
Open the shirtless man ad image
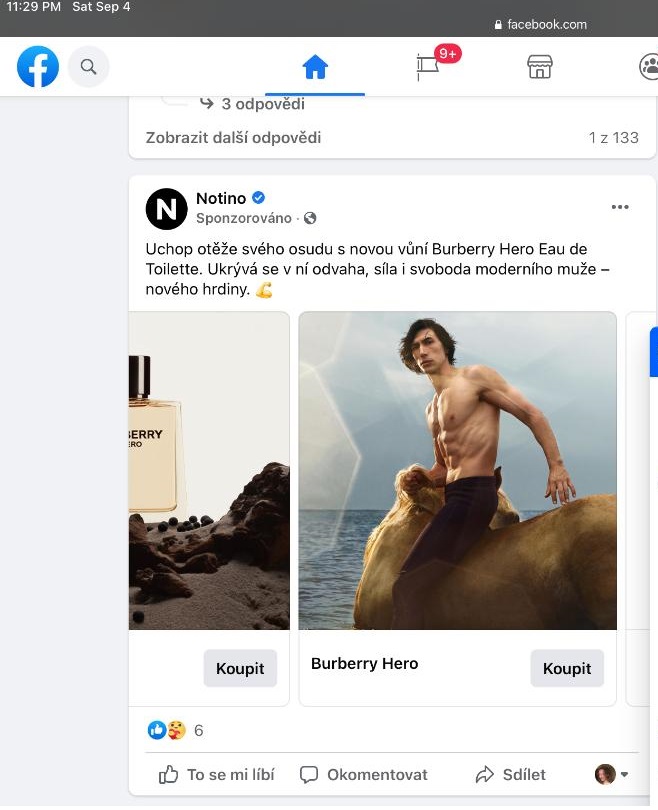(x=457, y=470)
